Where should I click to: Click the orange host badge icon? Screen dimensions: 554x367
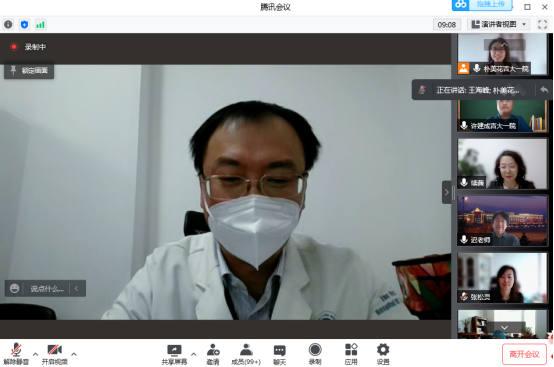(x=463, y=68)
